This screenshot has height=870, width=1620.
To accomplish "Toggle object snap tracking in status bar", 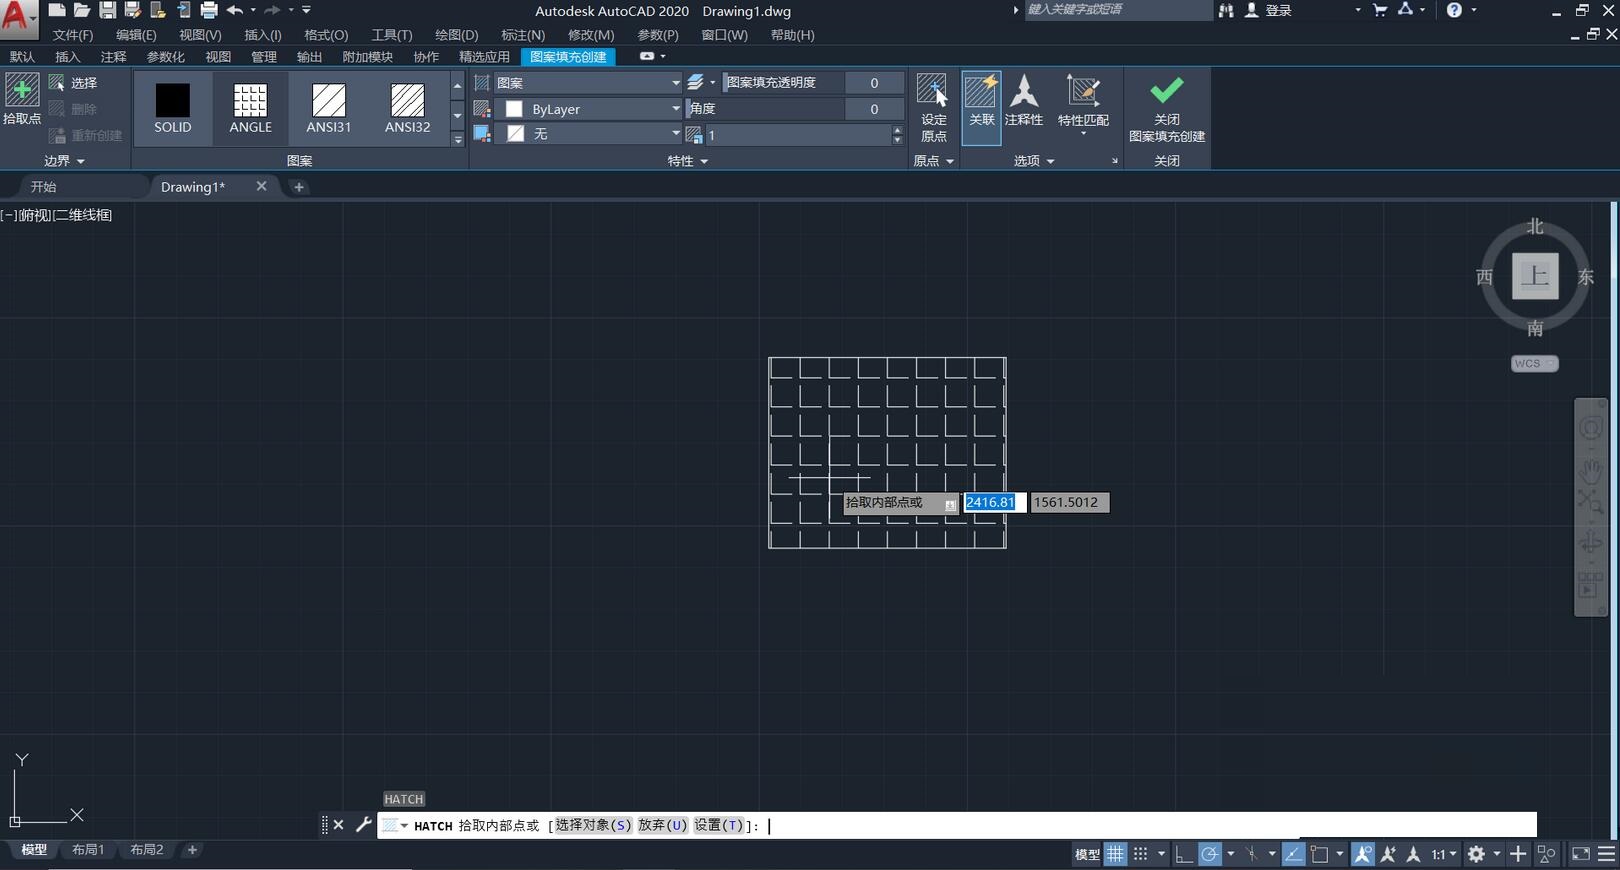I will (x=1293, y=854).
